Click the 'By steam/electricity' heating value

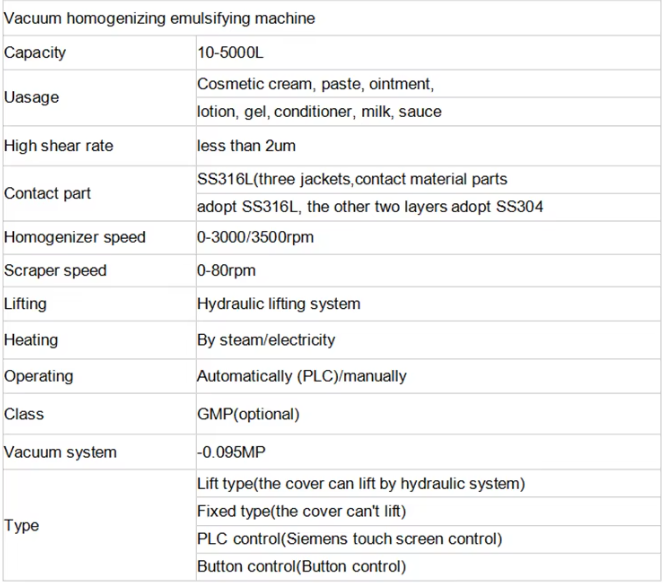pos(266,340)
